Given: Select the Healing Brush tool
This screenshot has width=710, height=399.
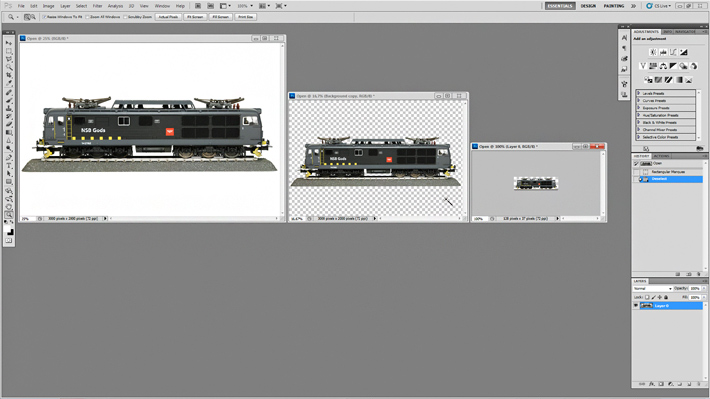Looking at the screenshot, I should click(9, 92).
